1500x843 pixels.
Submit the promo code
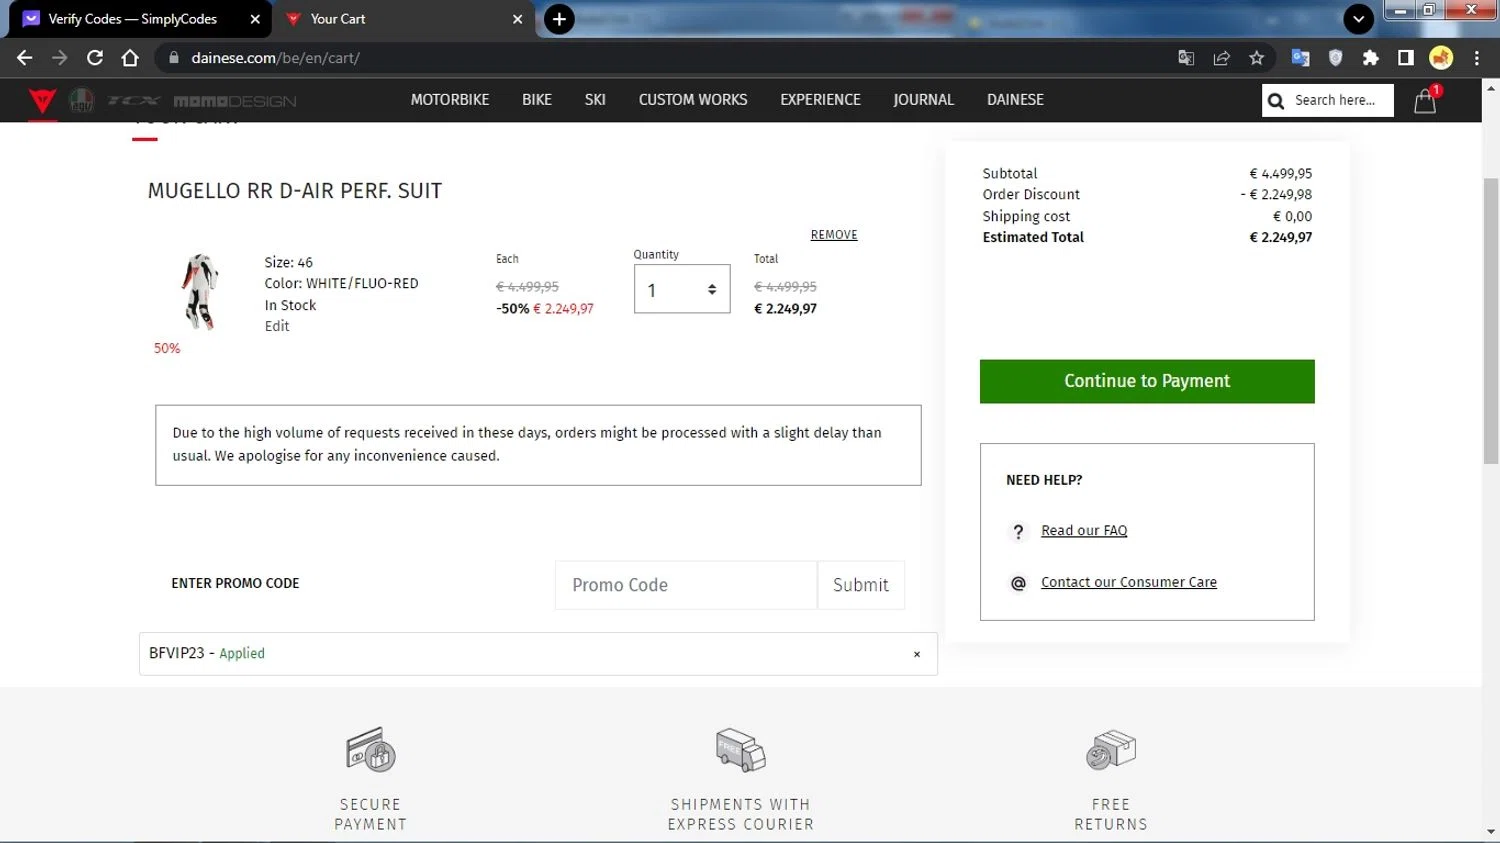861,585
